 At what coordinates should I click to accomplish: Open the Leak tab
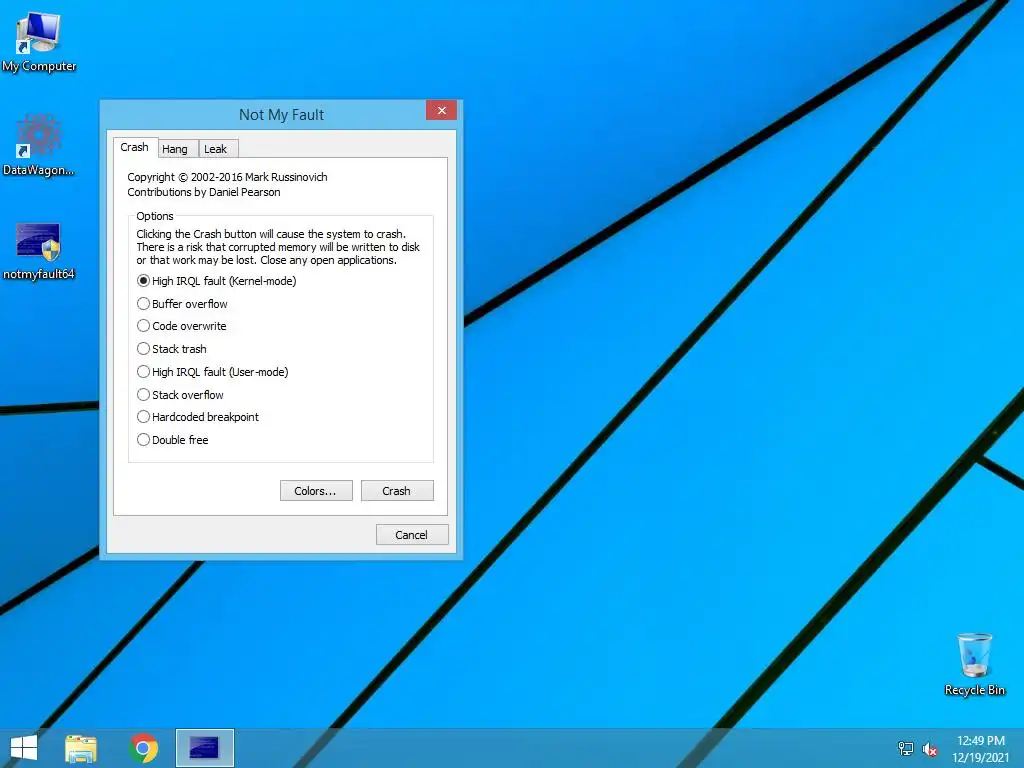[x=216, y=149]
